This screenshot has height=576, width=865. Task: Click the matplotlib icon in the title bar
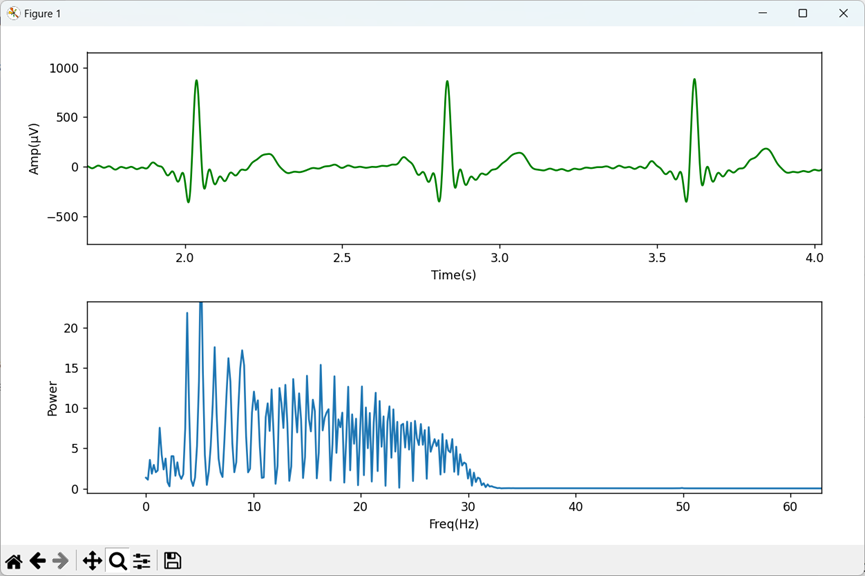(13, 13)
